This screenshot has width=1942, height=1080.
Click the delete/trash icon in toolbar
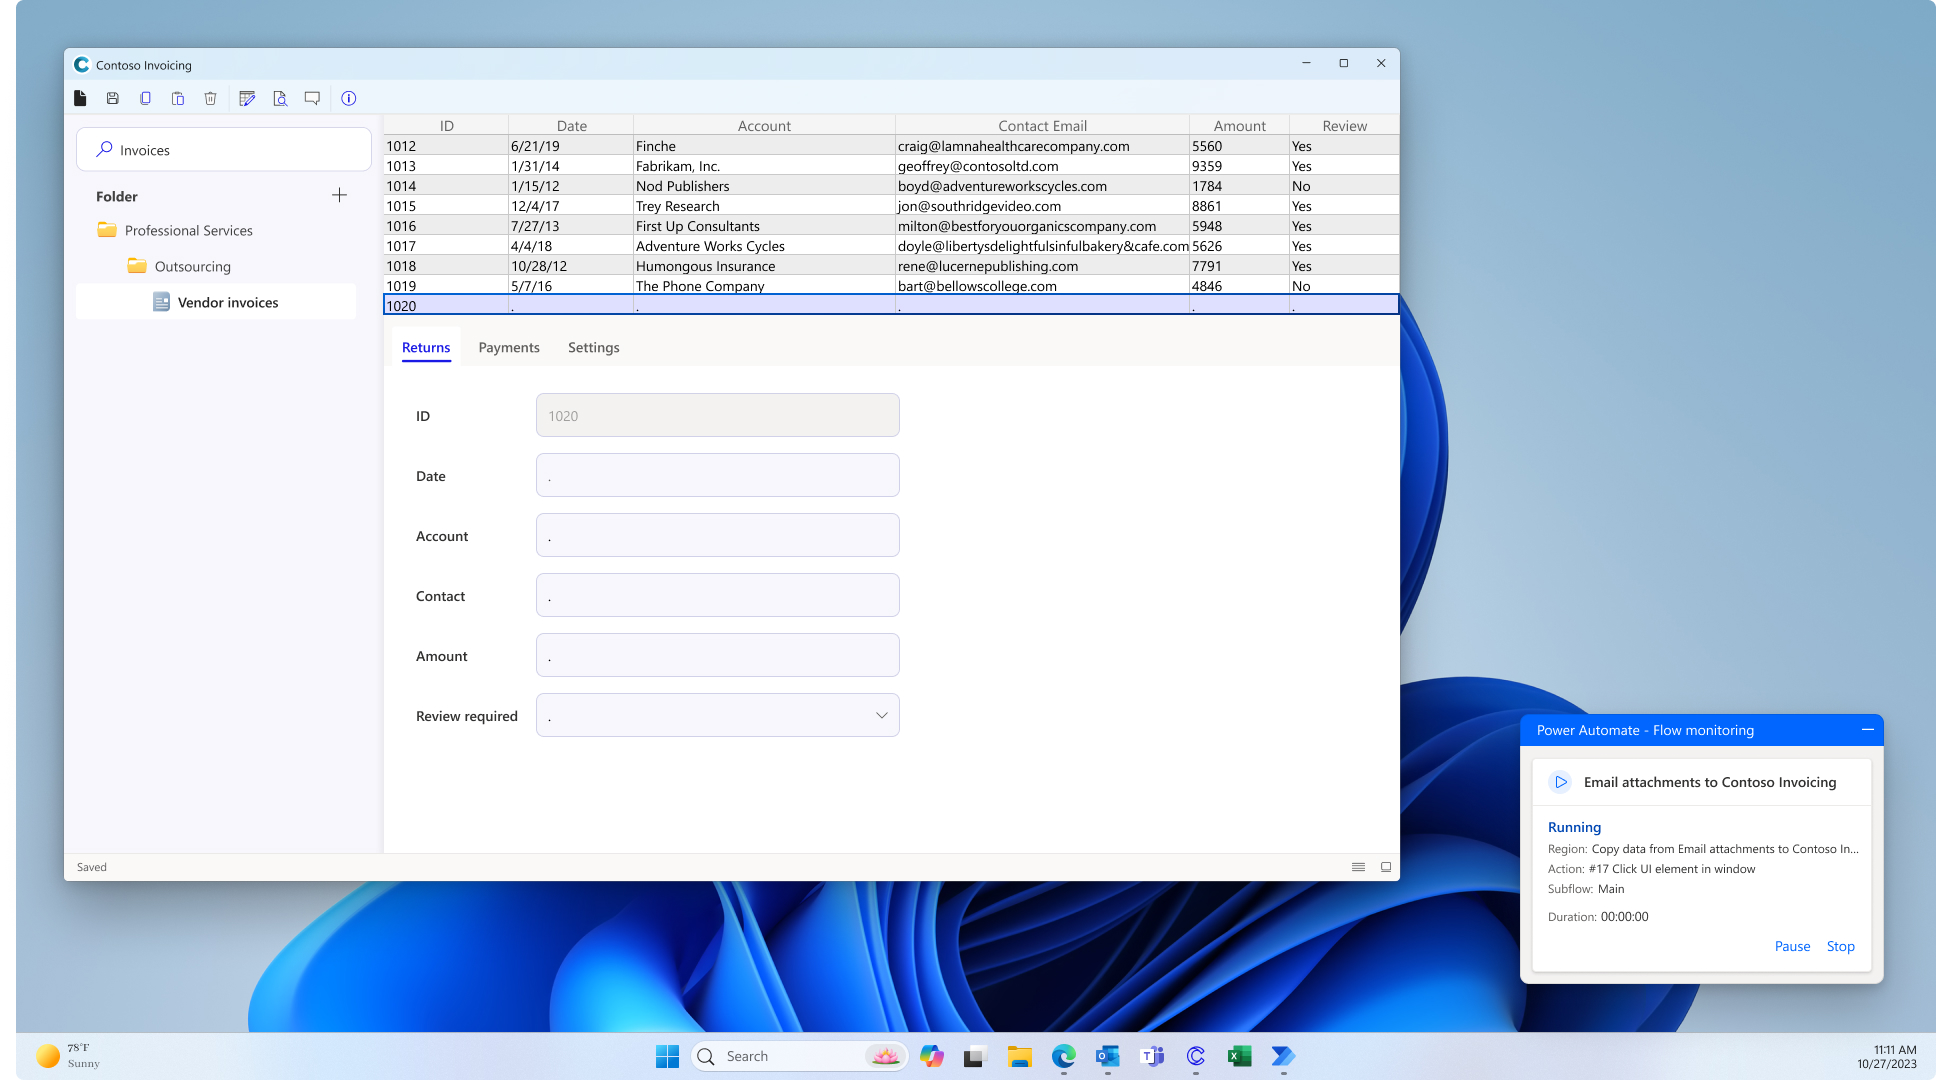pos(209,98)
